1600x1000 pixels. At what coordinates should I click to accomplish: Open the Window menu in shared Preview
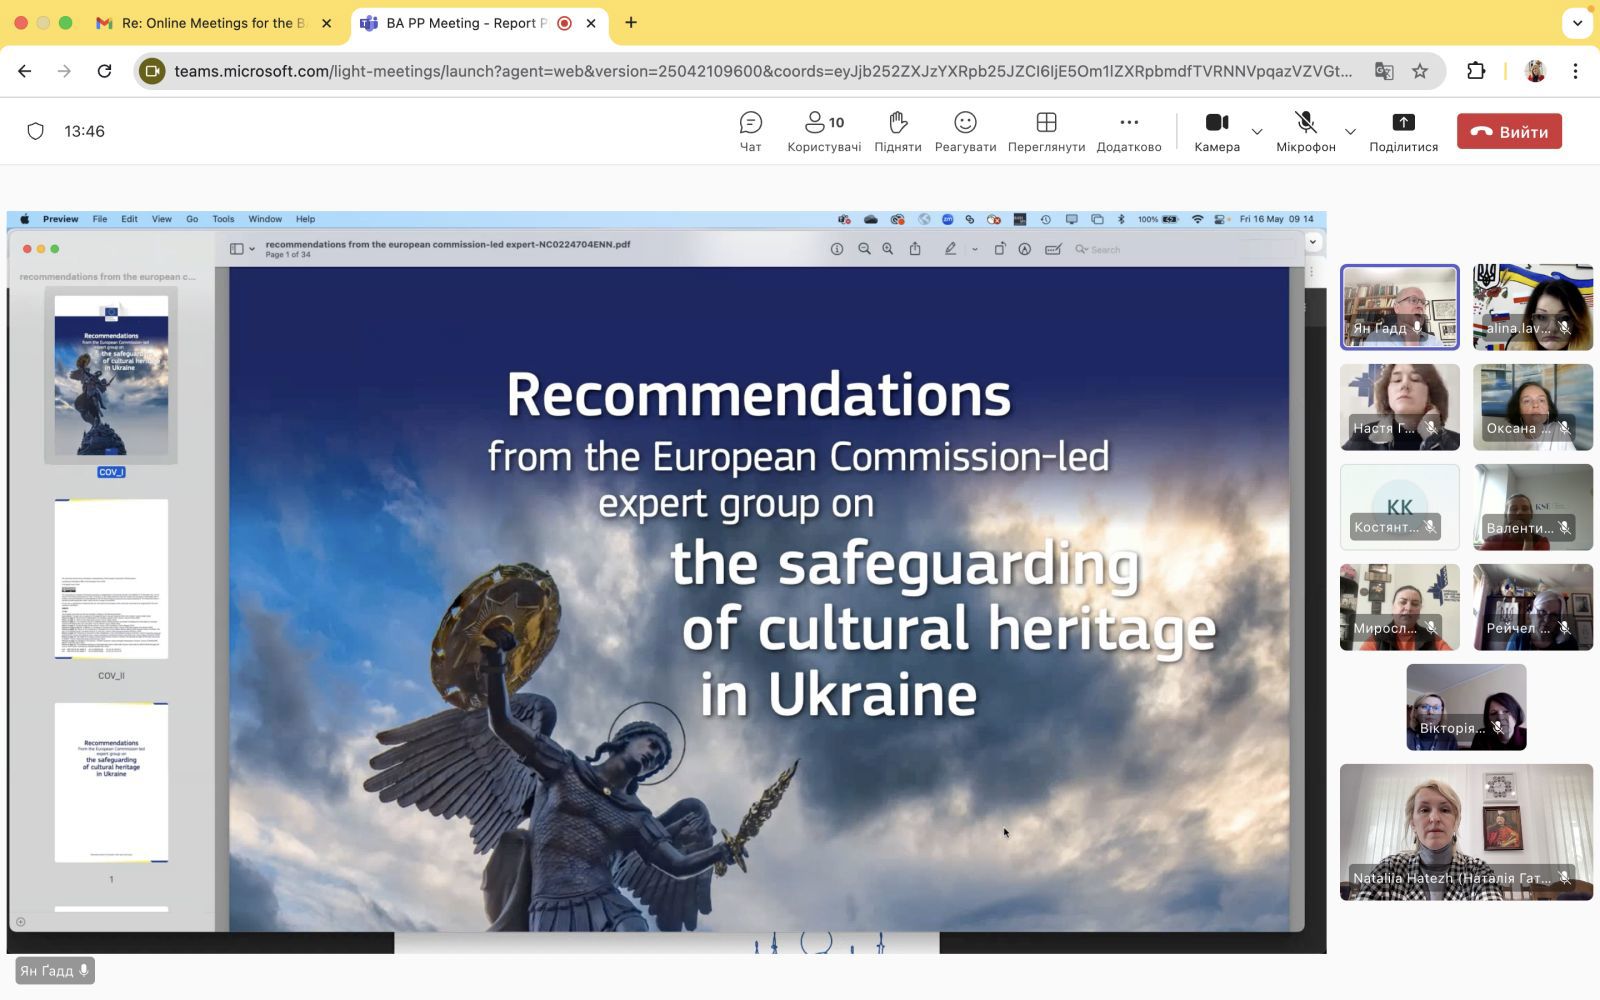(x=265, y=219)
